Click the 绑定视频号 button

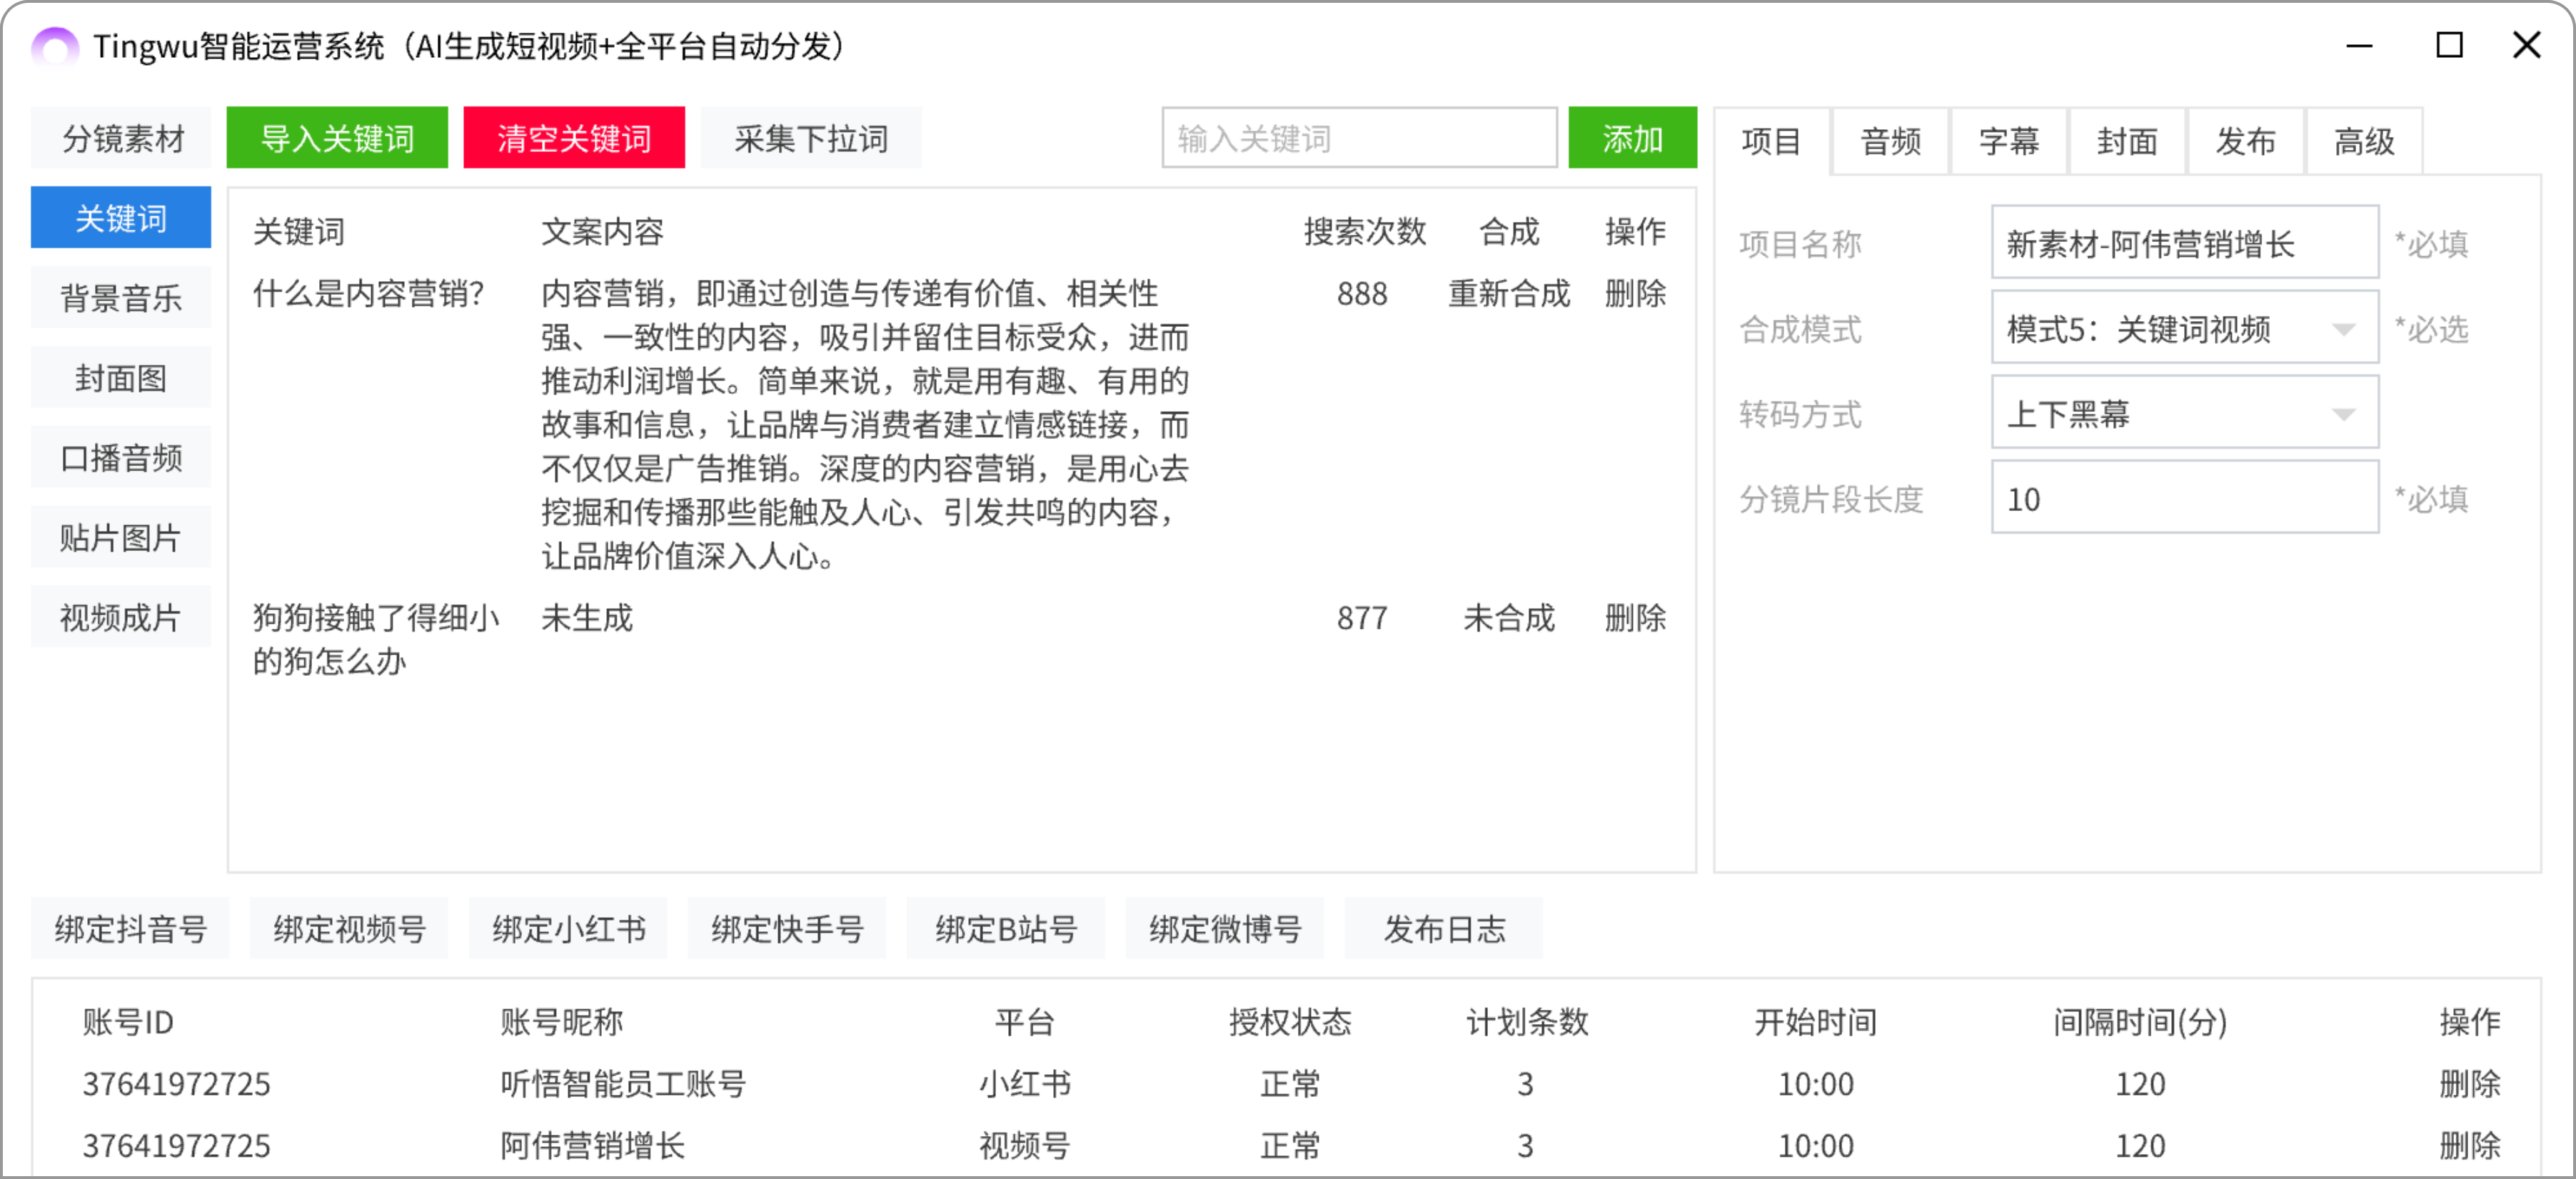click(349, 929)
